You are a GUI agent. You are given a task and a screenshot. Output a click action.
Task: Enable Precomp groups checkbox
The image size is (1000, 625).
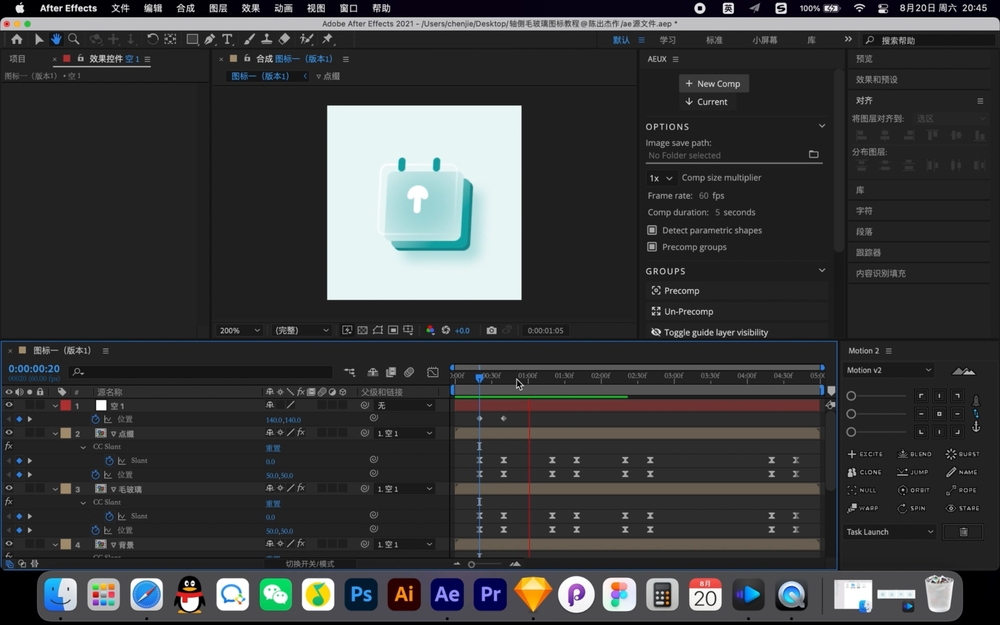652,247
